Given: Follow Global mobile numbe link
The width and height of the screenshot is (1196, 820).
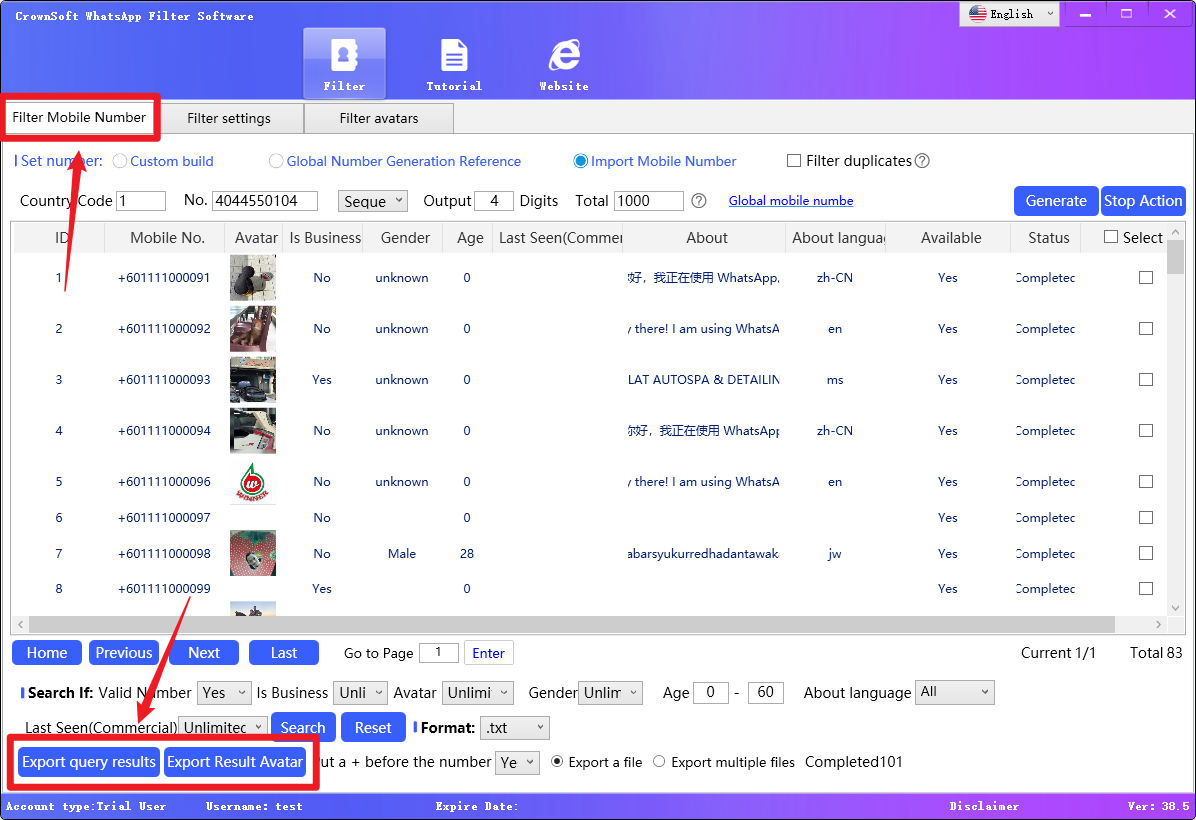Looking at the screenshot, I should pyautogui.click(x=791, y=201).
